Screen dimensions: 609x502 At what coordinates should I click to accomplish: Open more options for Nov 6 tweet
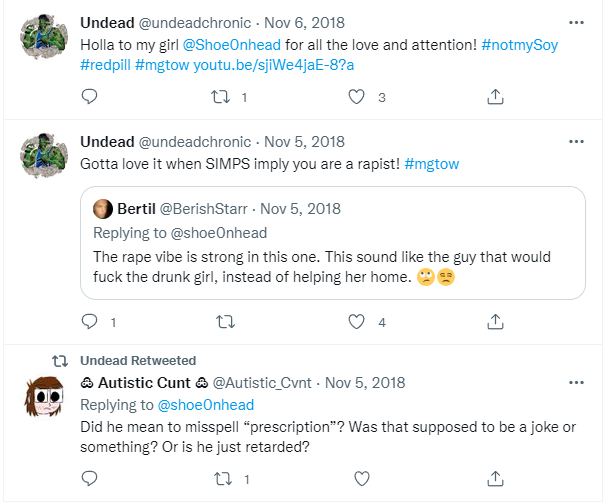click(x=577, y=21)
